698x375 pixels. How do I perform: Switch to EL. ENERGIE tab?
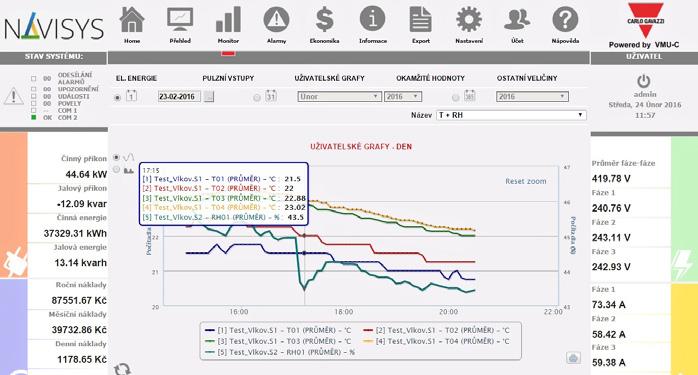tap(136, 78)
